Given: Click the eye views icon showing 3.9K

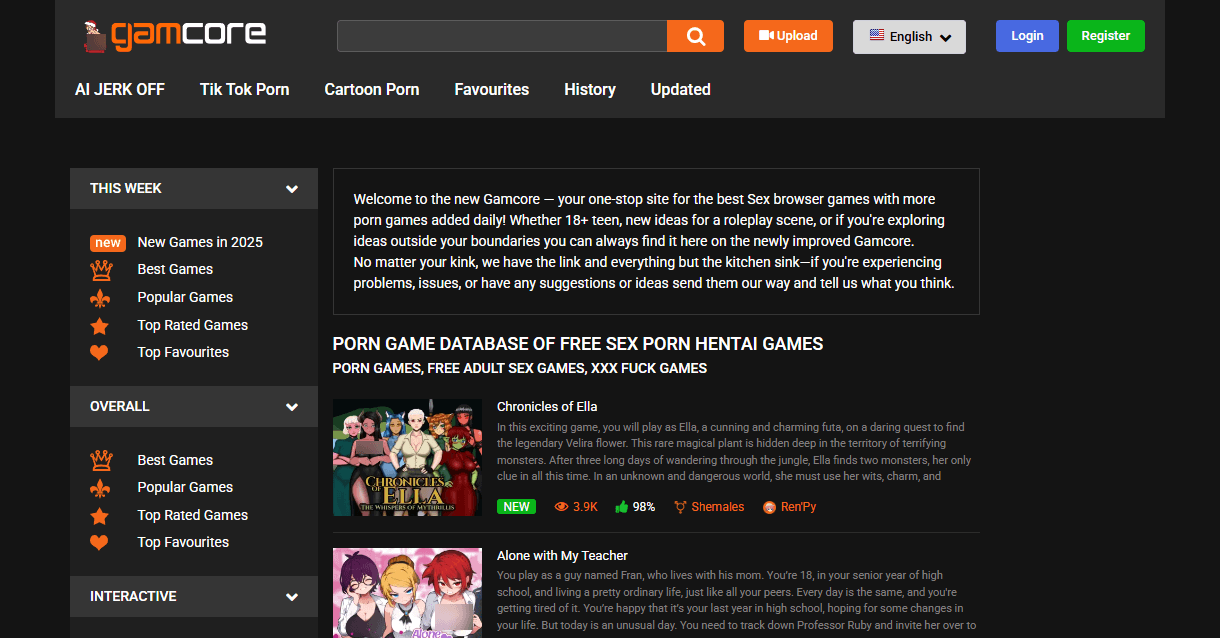Looking at the screenshot, I should [561, 507].
